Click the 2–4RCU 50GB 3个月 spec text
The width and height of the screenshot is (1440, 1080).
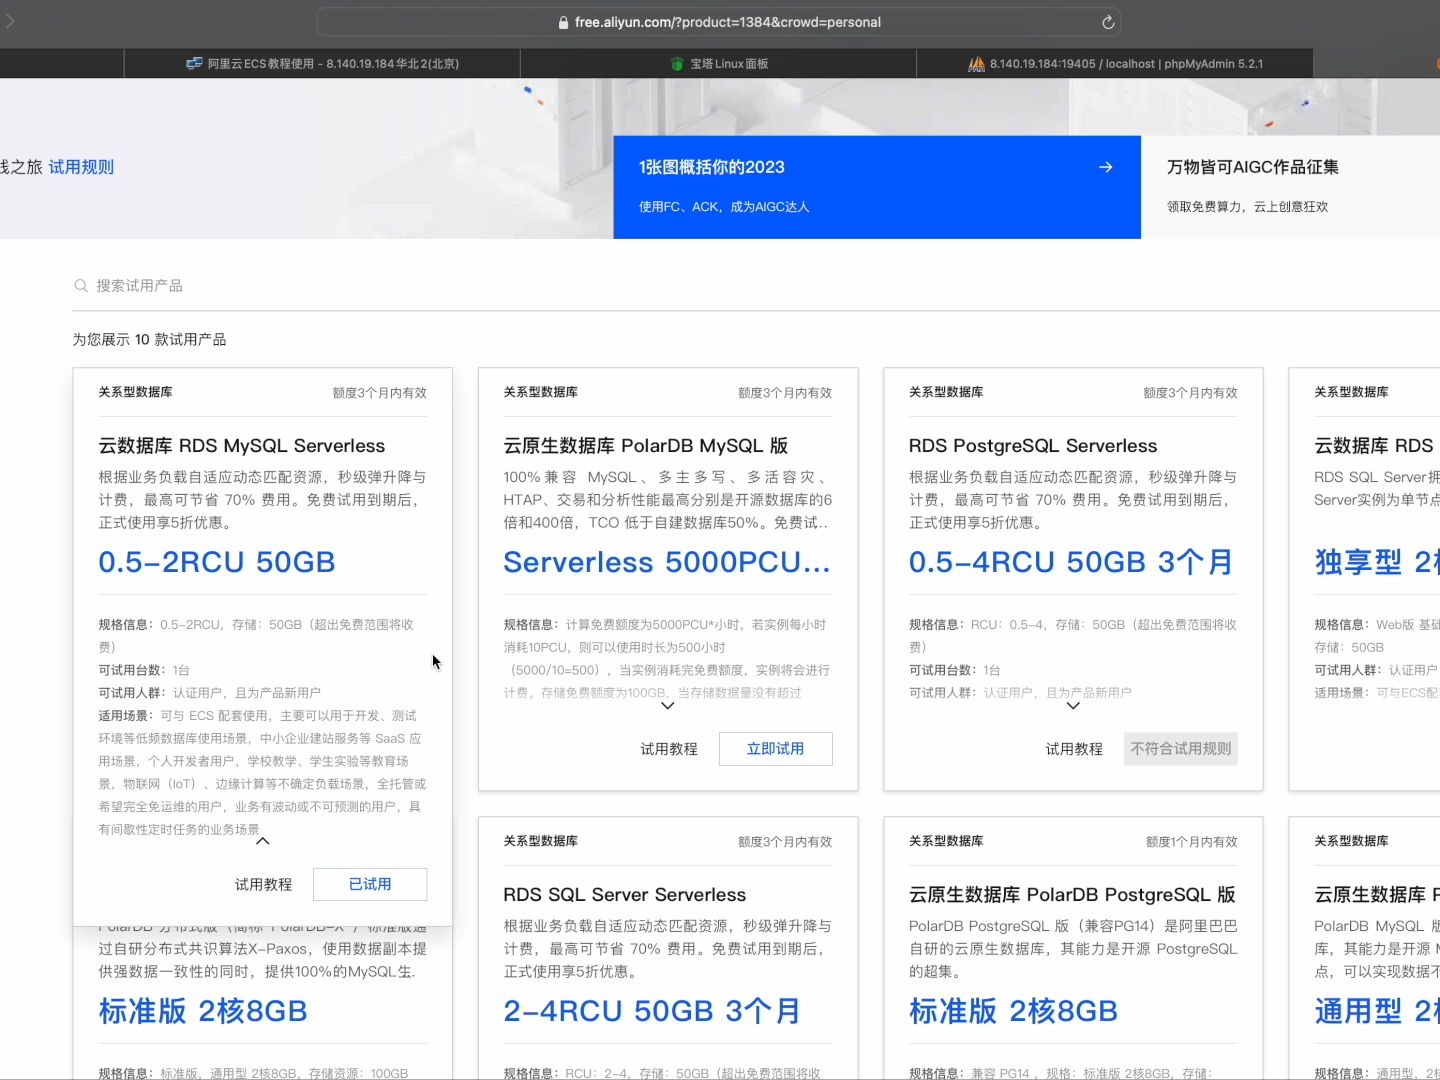(652, 1011)
